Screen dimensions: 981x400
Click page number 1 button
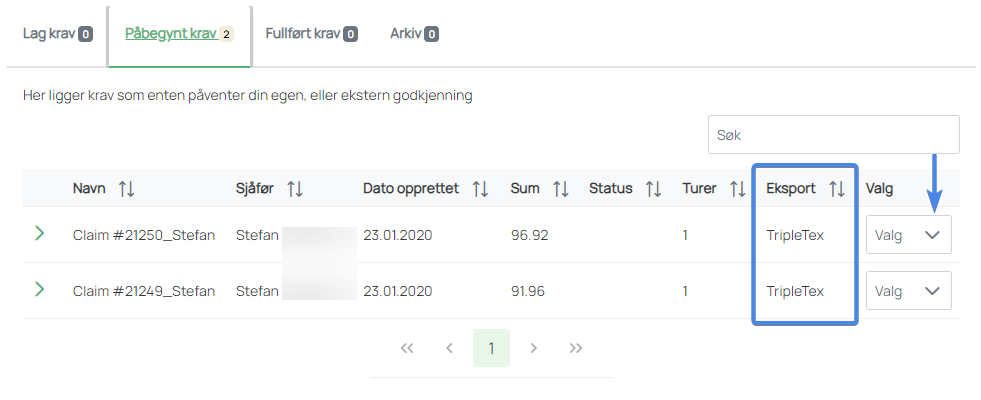tap(491, 348)
